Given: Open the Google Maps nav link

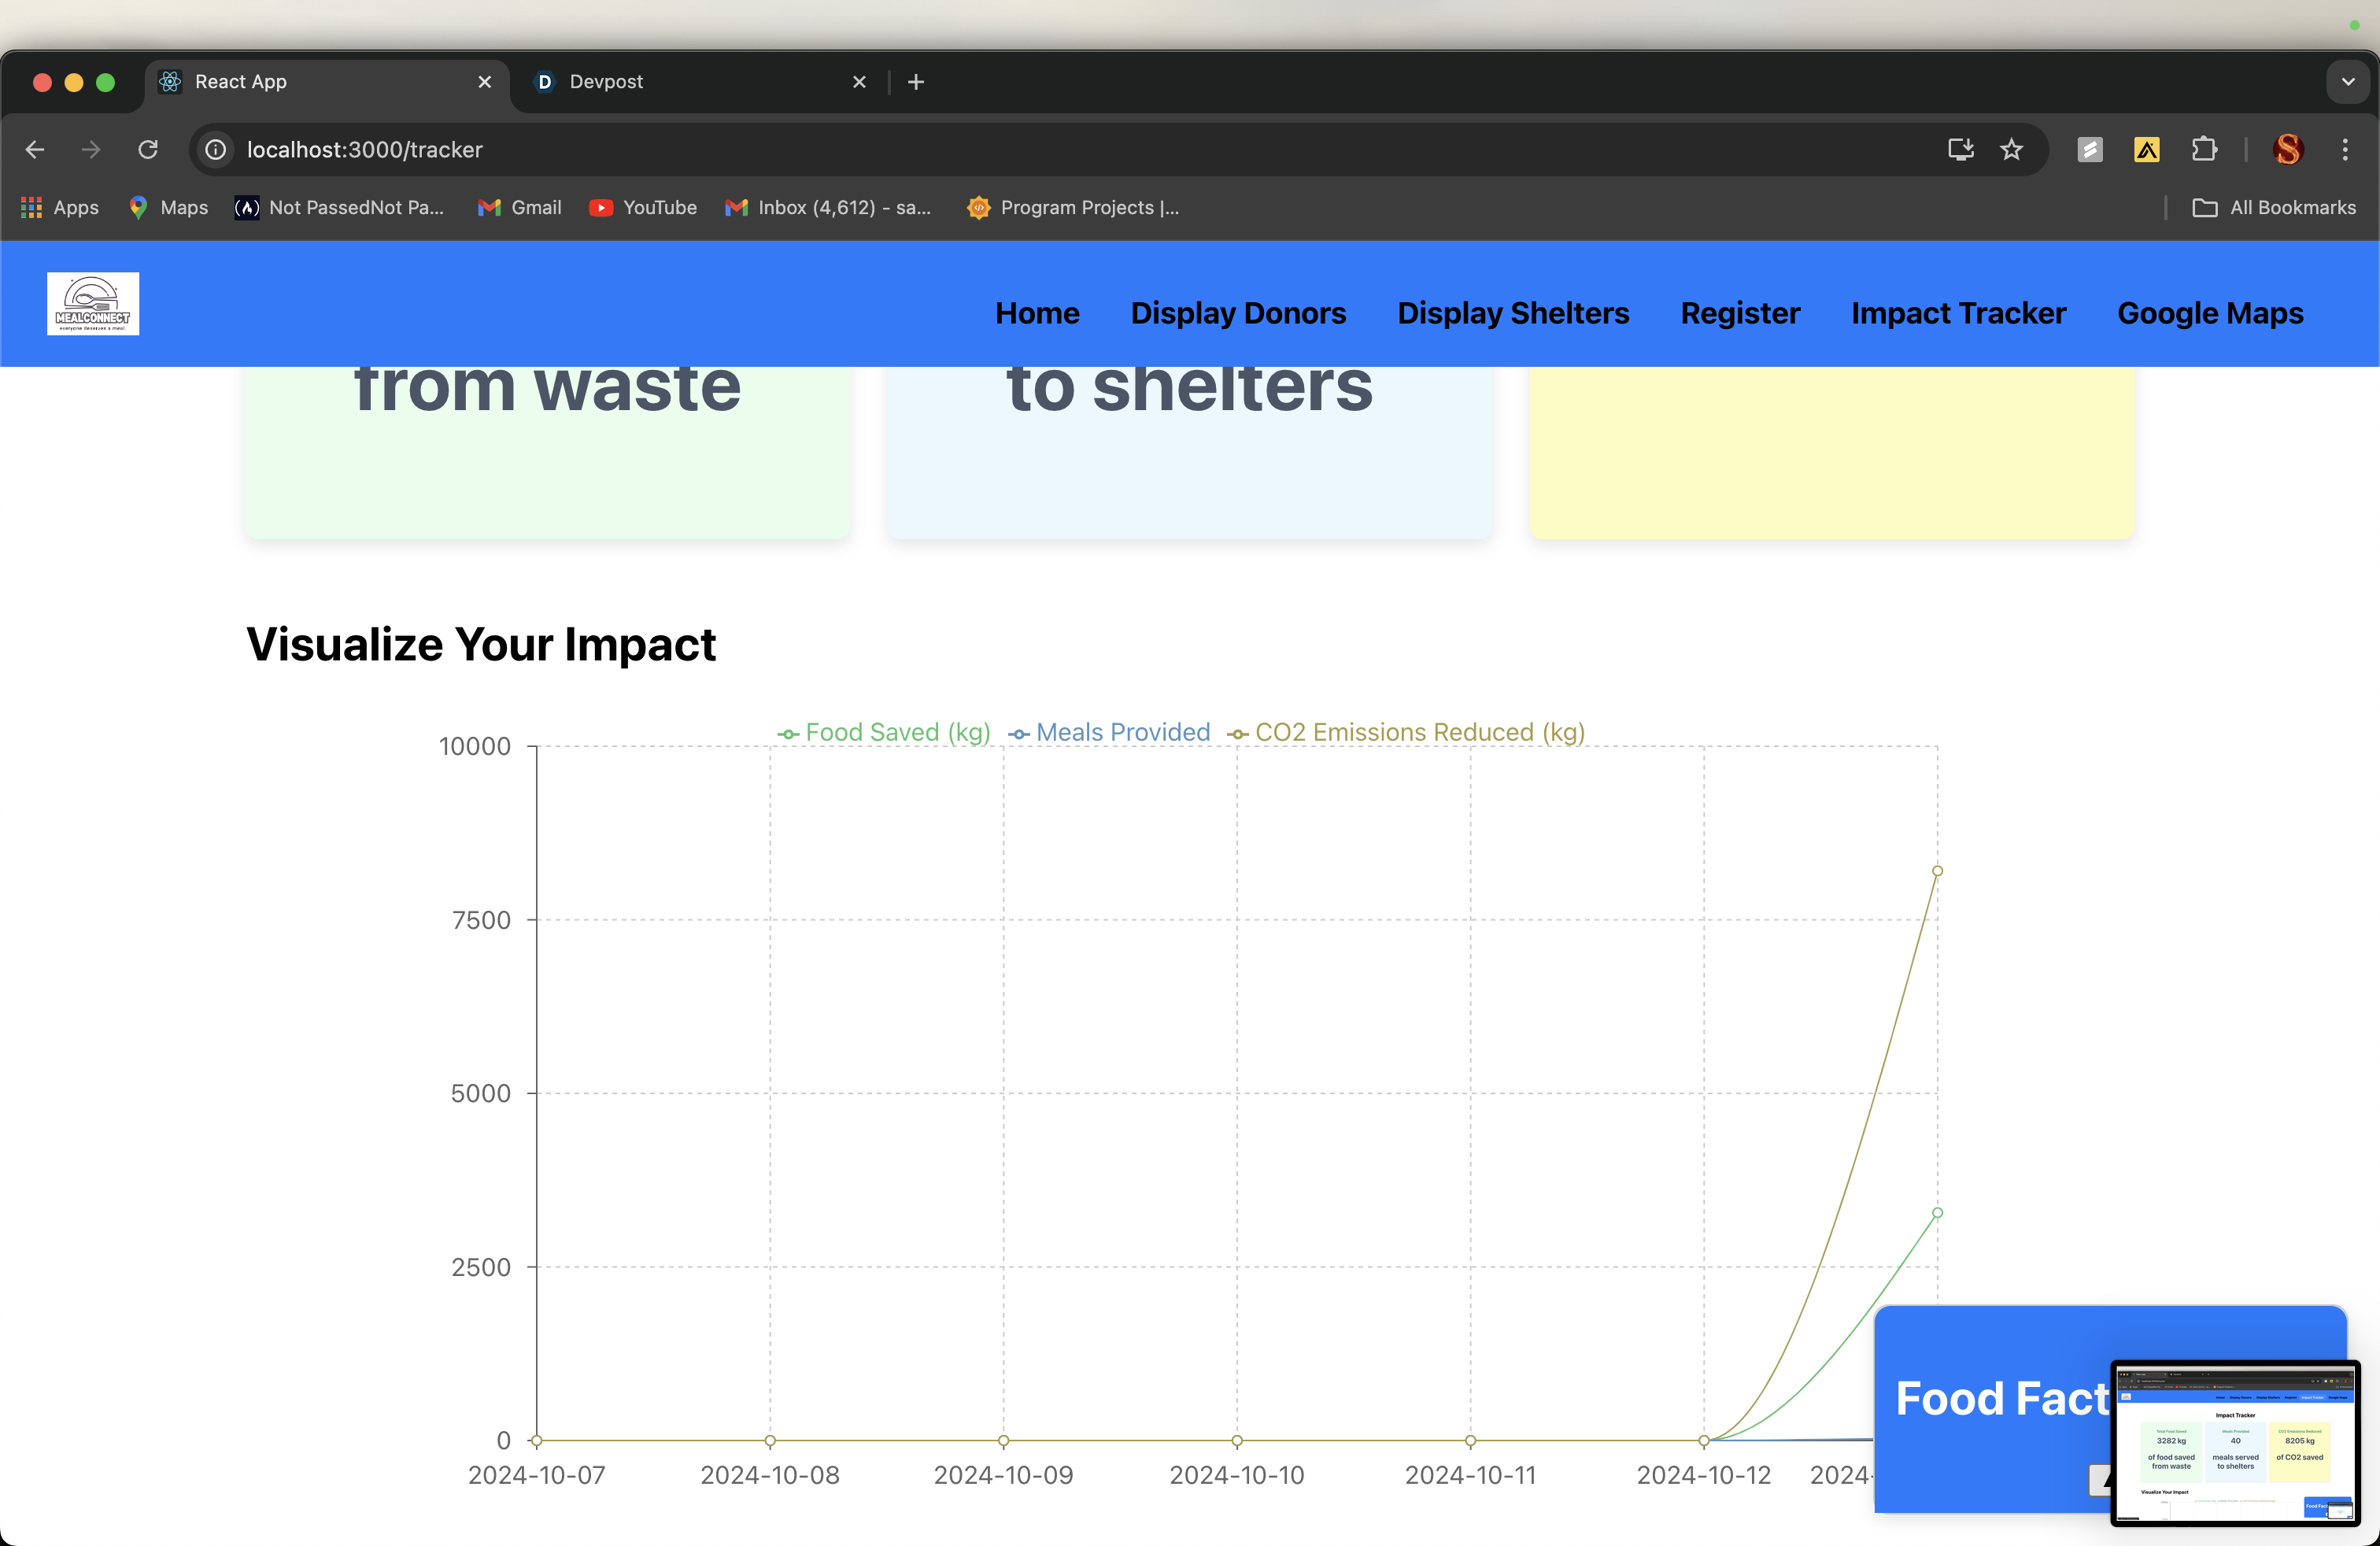Looking at the screenshot, I should tap(2210, 314).
